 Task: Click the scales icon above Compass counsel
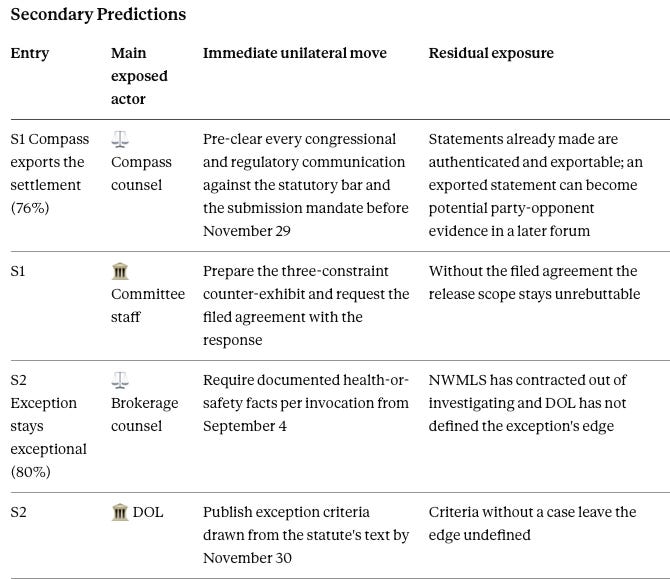click(120, 139)
